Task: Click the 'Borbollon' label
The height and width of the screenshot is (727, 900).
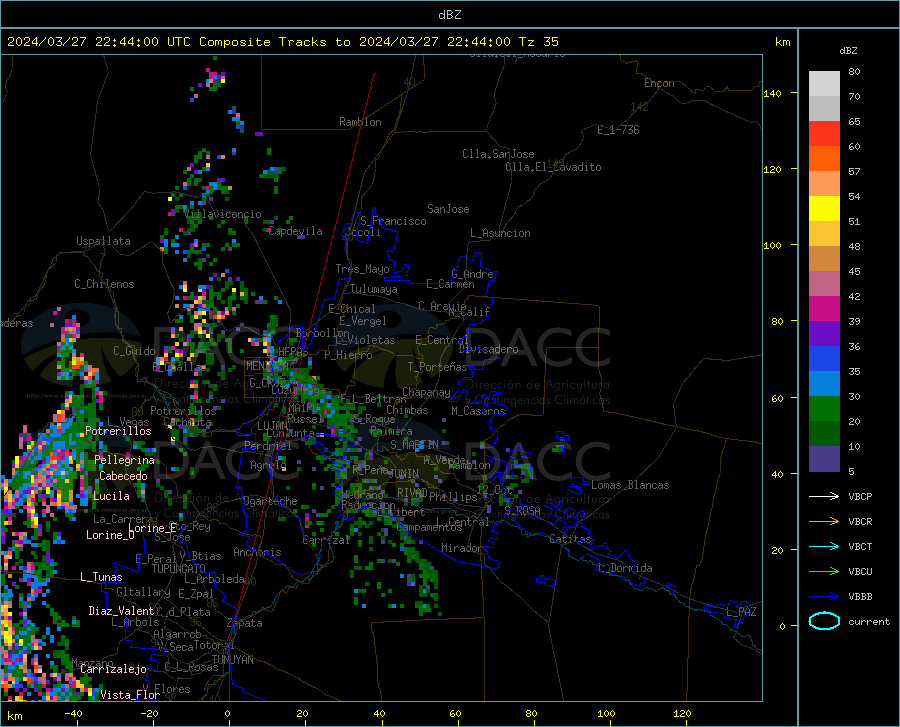Action: (323, 333)
